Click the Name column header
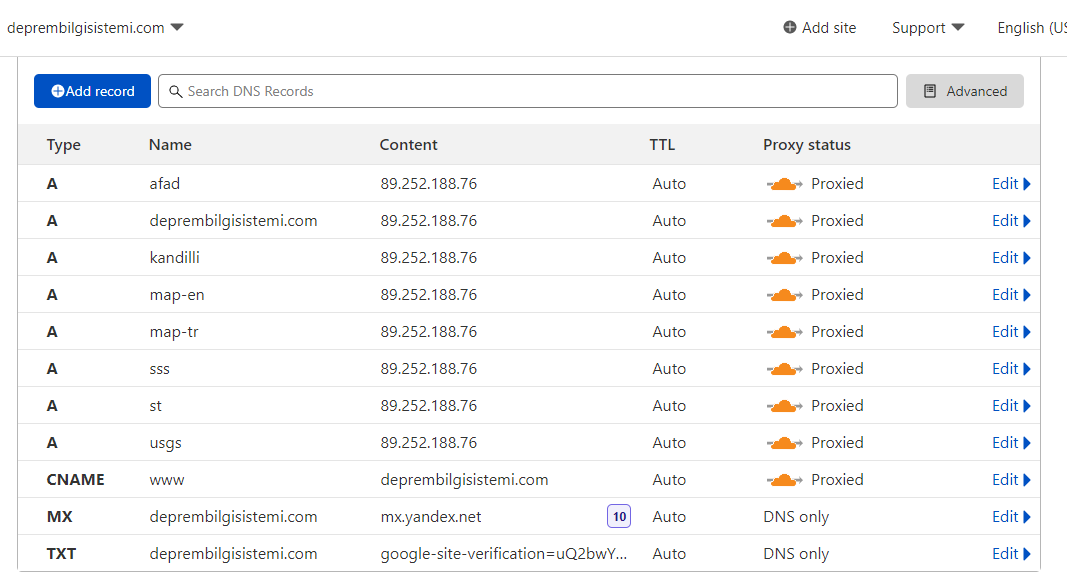Screen dimensions: 1067x585 click(x=170, y=145)
